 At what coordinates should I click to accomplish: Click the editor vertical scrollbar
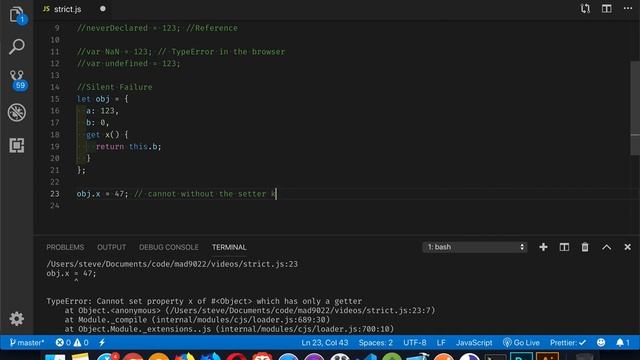coord(635,108)
